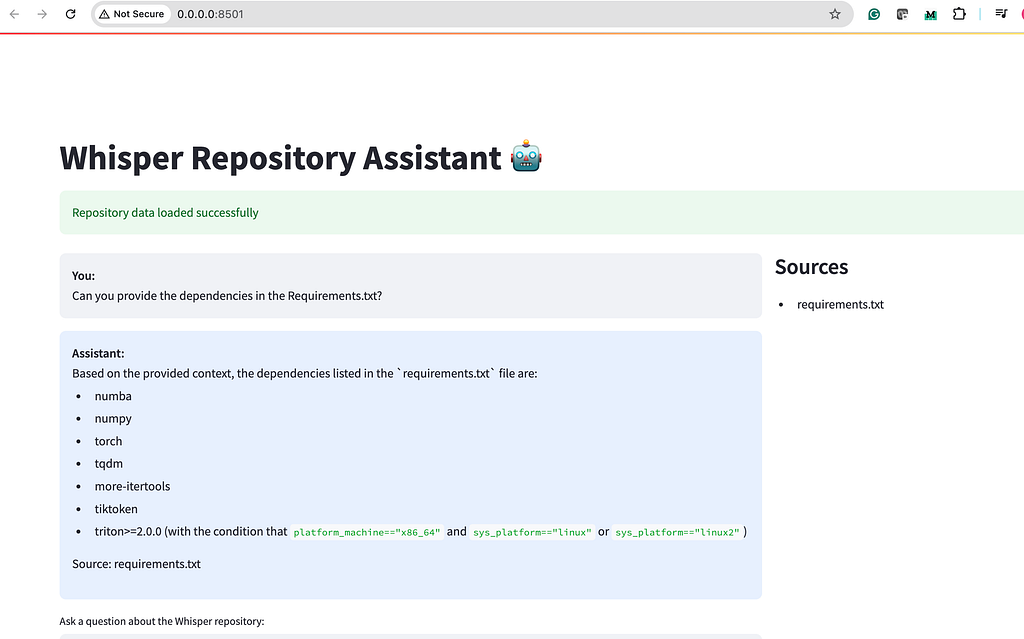This screenshot has height=639, width=1024.
Task: Select the 'tqdm' dependency bullet
Action: point(108,464)
